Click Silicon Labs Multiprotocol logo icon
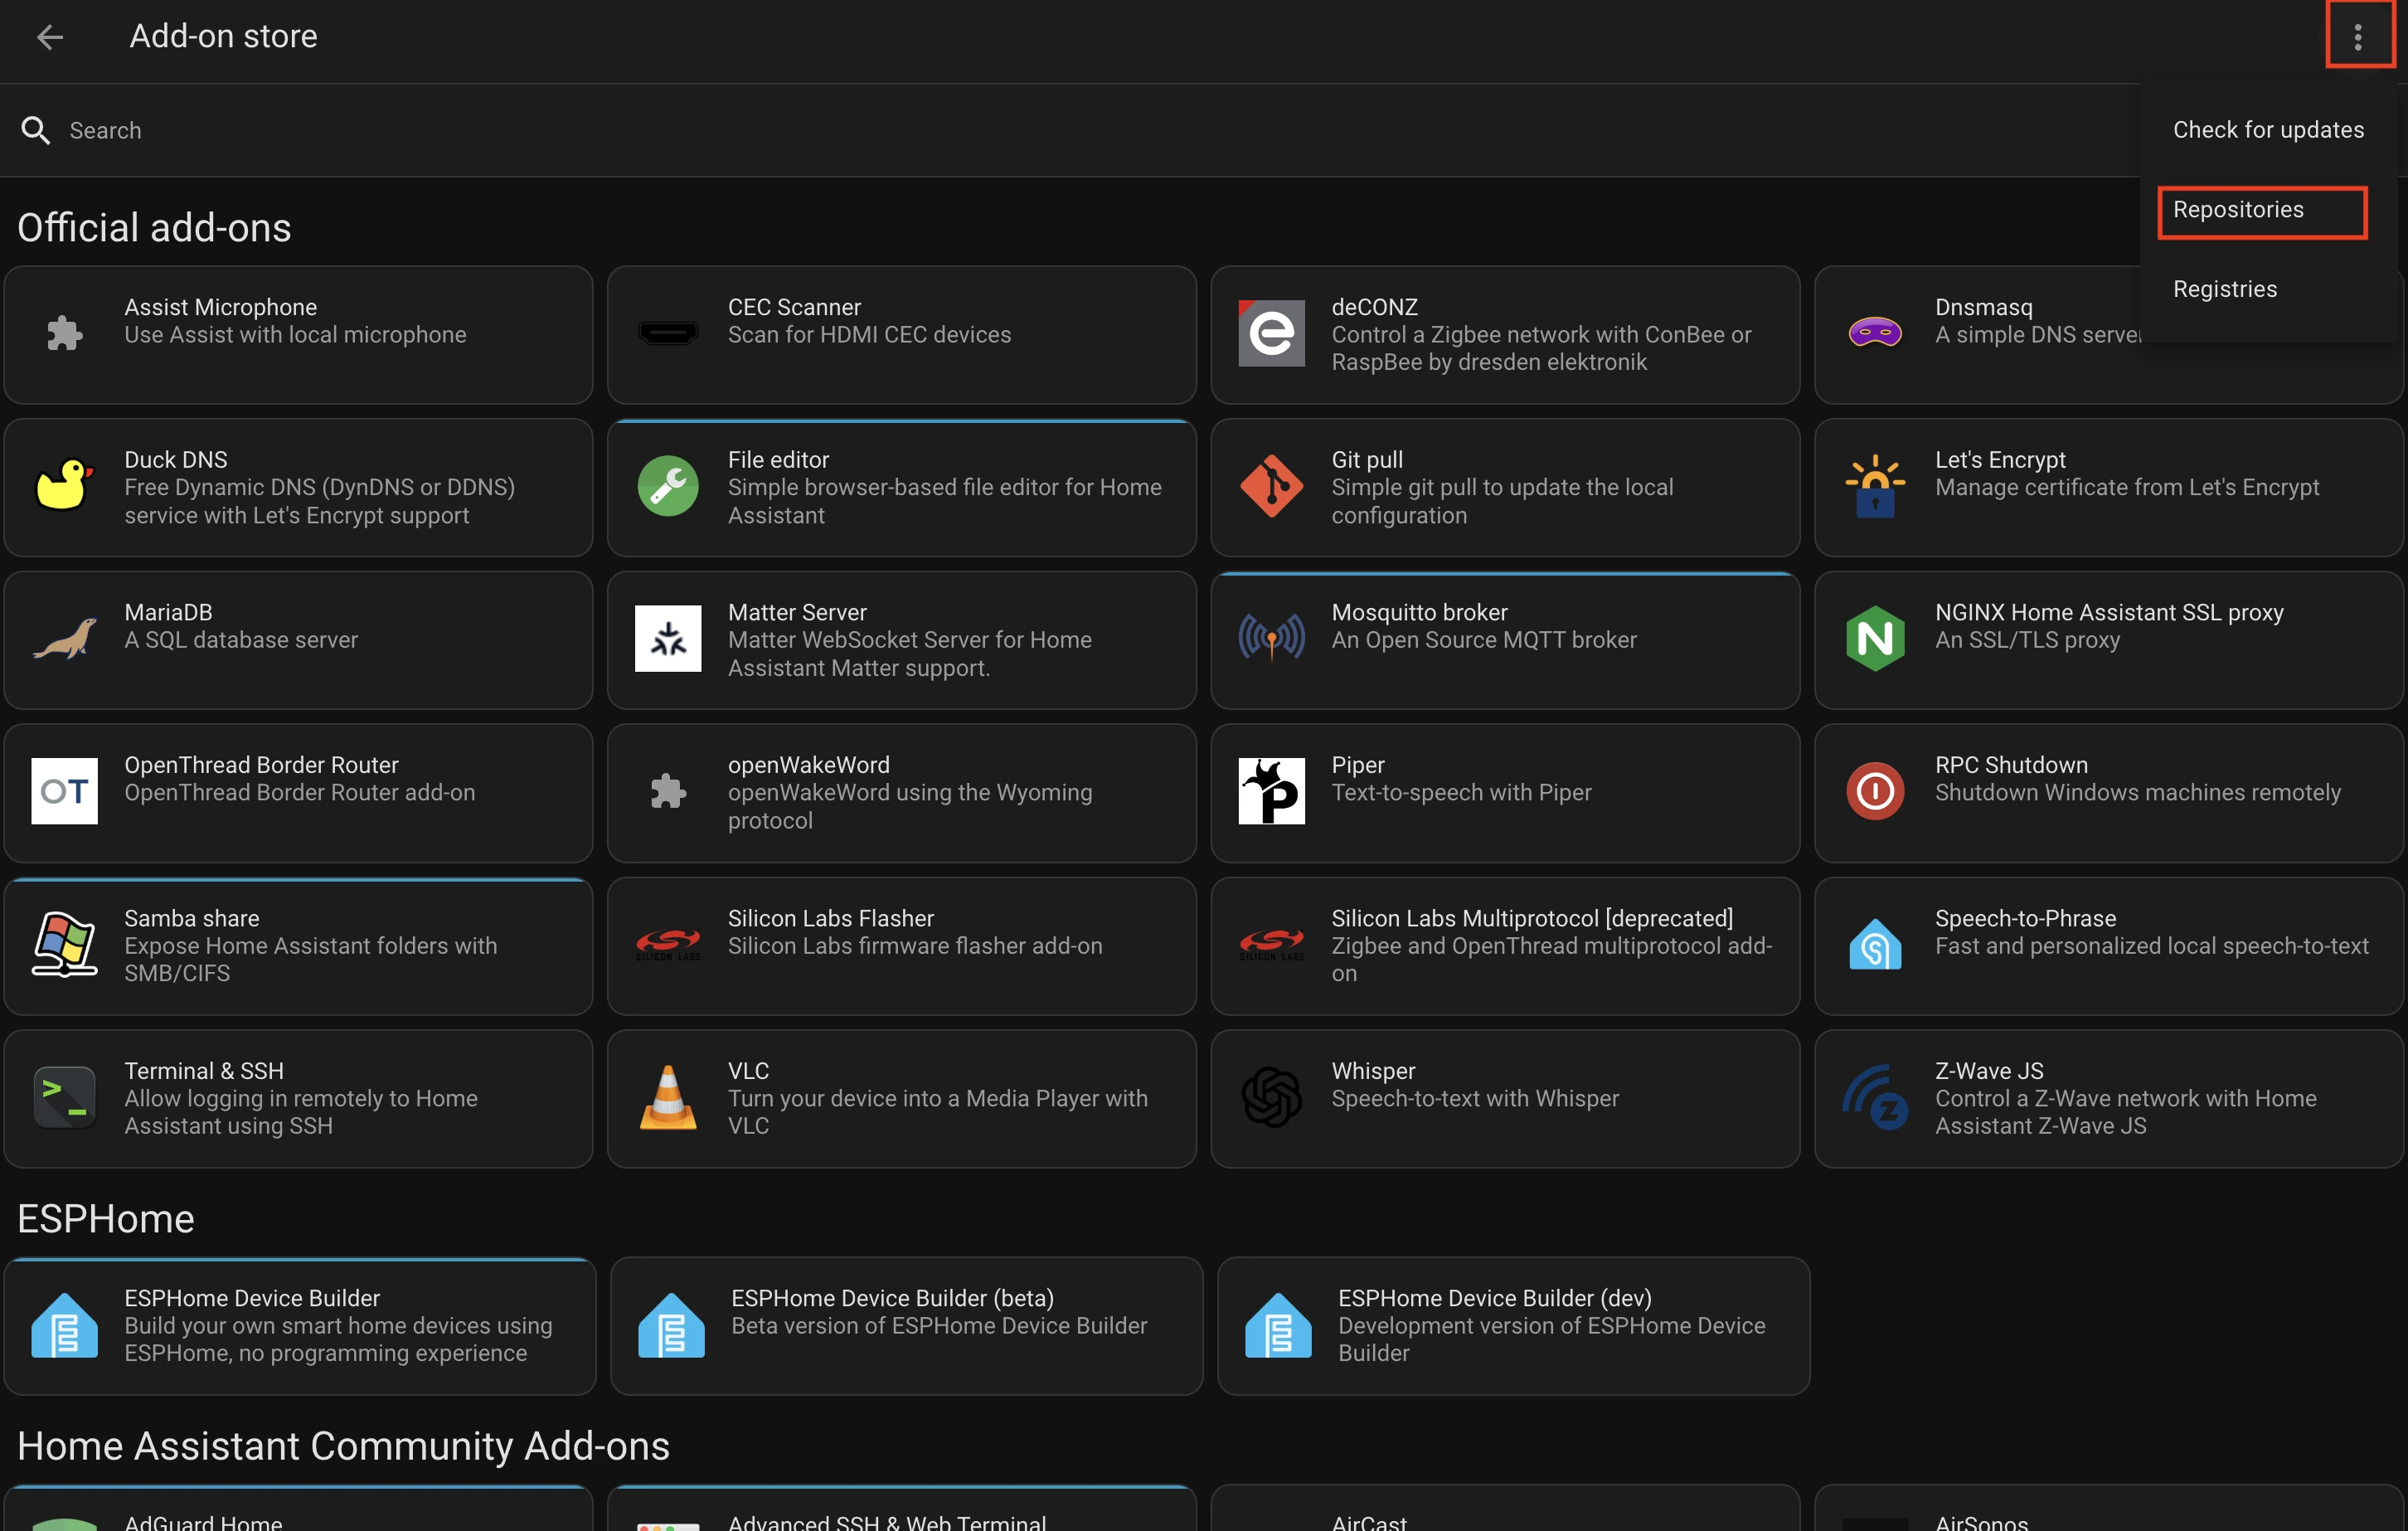 click(1271, 944)
